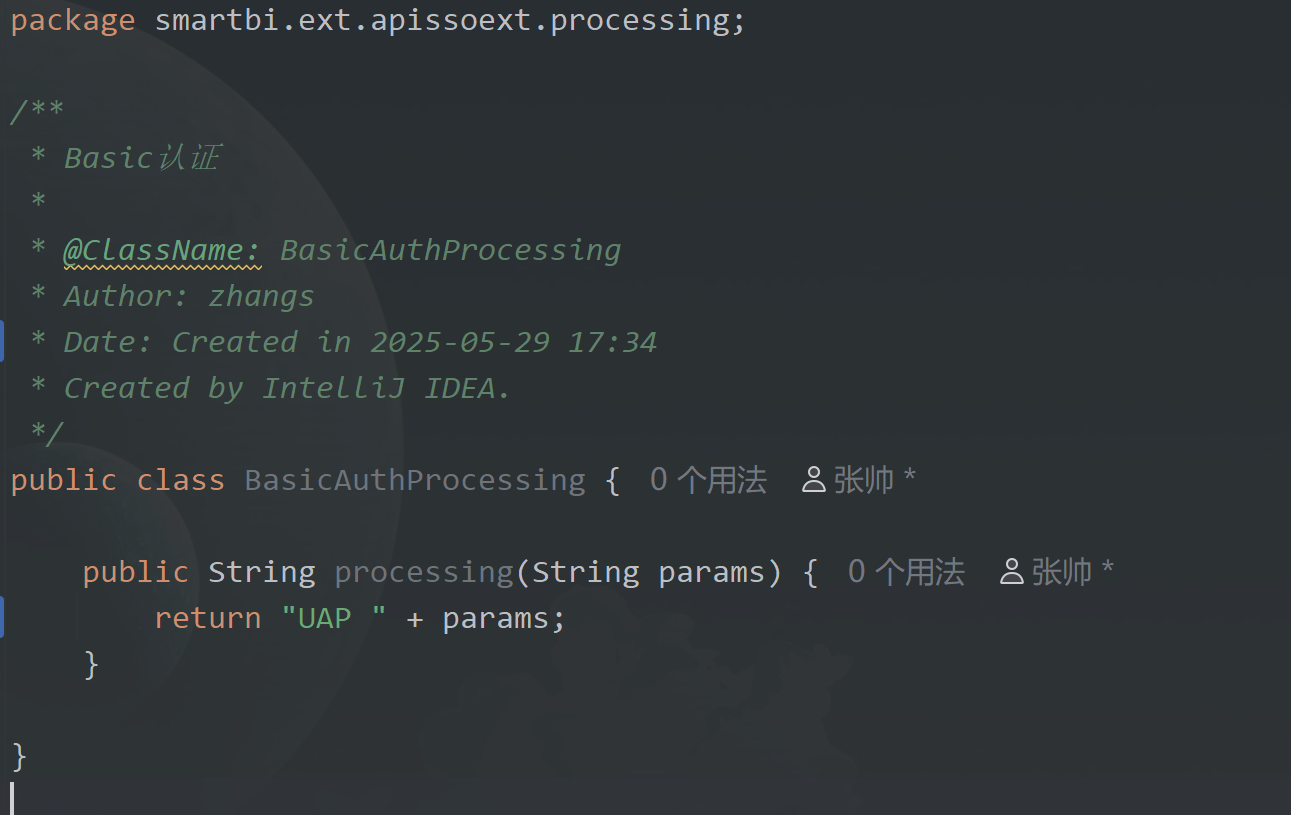Image resolution: width=1291 pixels, height=815 pixels.
Task: Show usages via "0 个用法" hint on processing method
Action: pos(906,572)
